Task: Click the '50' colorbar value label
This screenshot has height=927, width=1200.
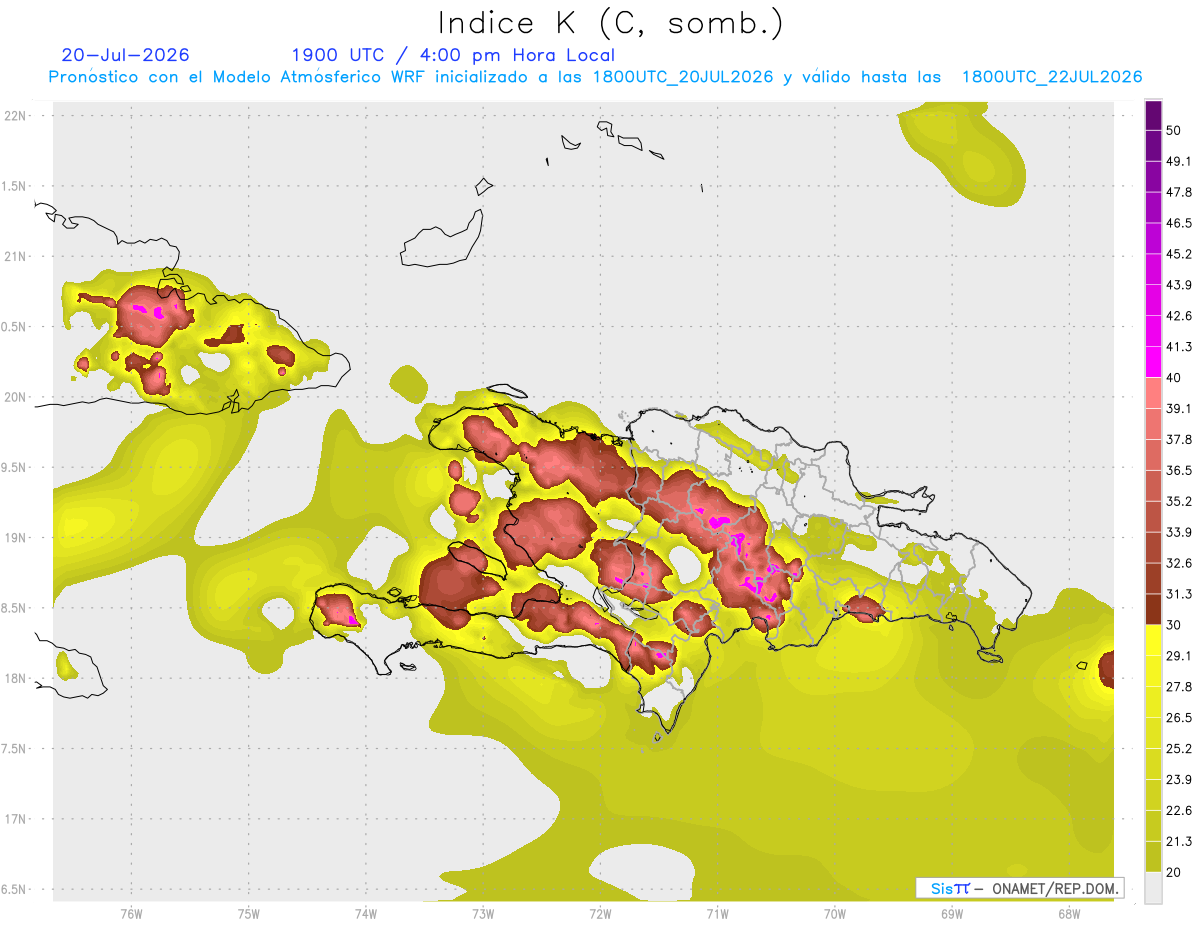Action: tap(1174, 130)
